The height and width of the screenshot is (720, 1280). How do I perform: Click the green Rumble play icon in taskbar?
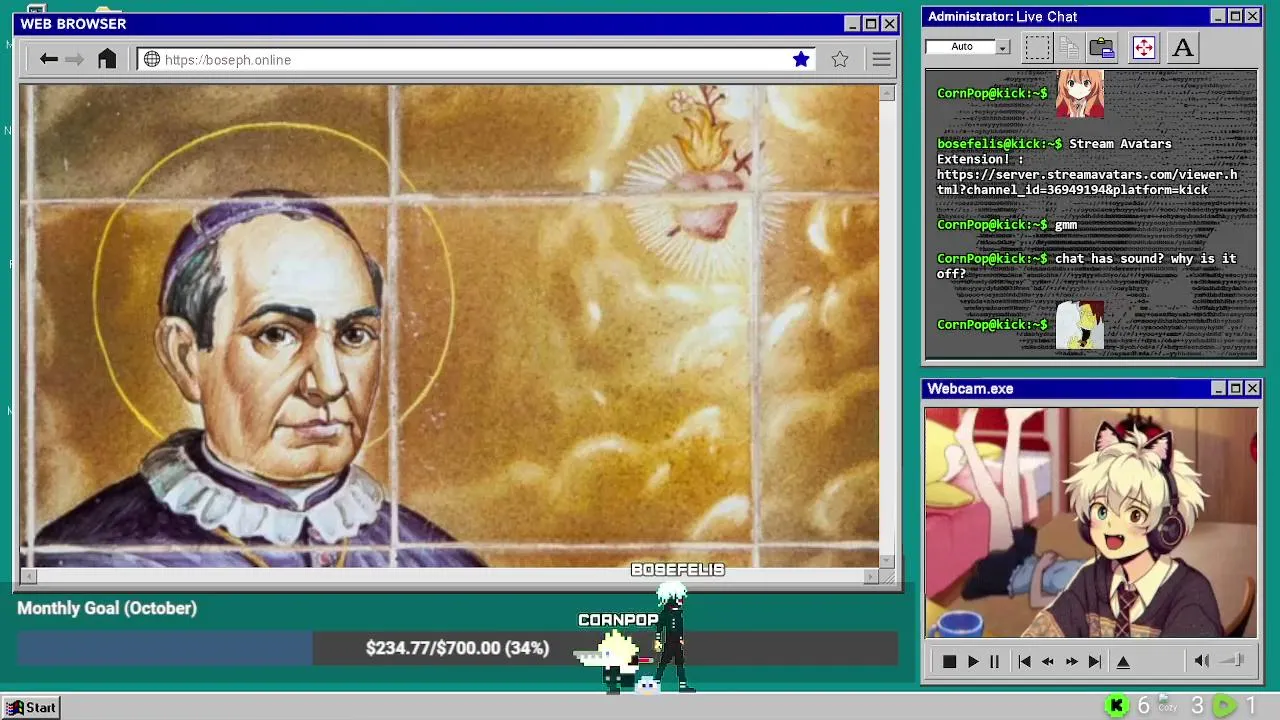(1224, 706)
